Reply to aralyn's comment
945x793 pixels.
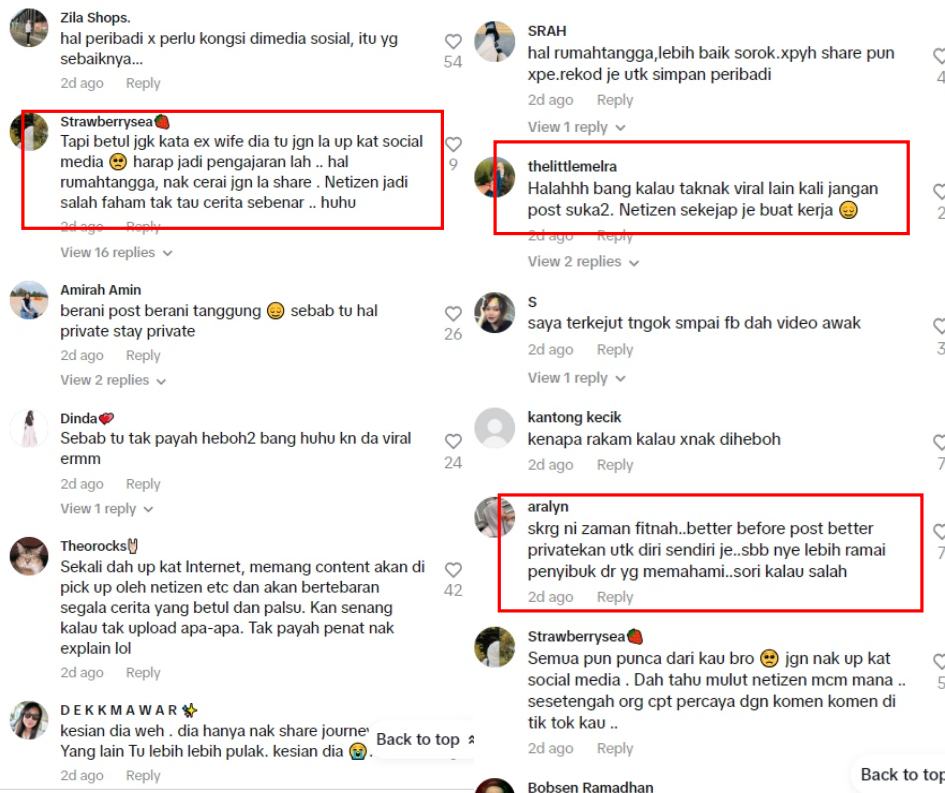click(615, 597)
